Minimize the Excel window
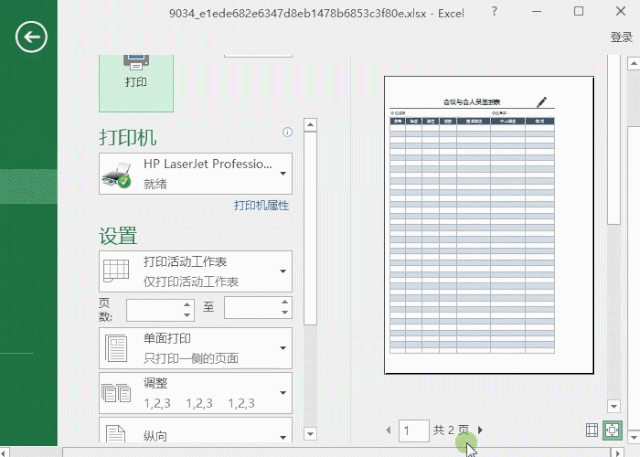The image size is (640, 457). [x=537, y=11]
